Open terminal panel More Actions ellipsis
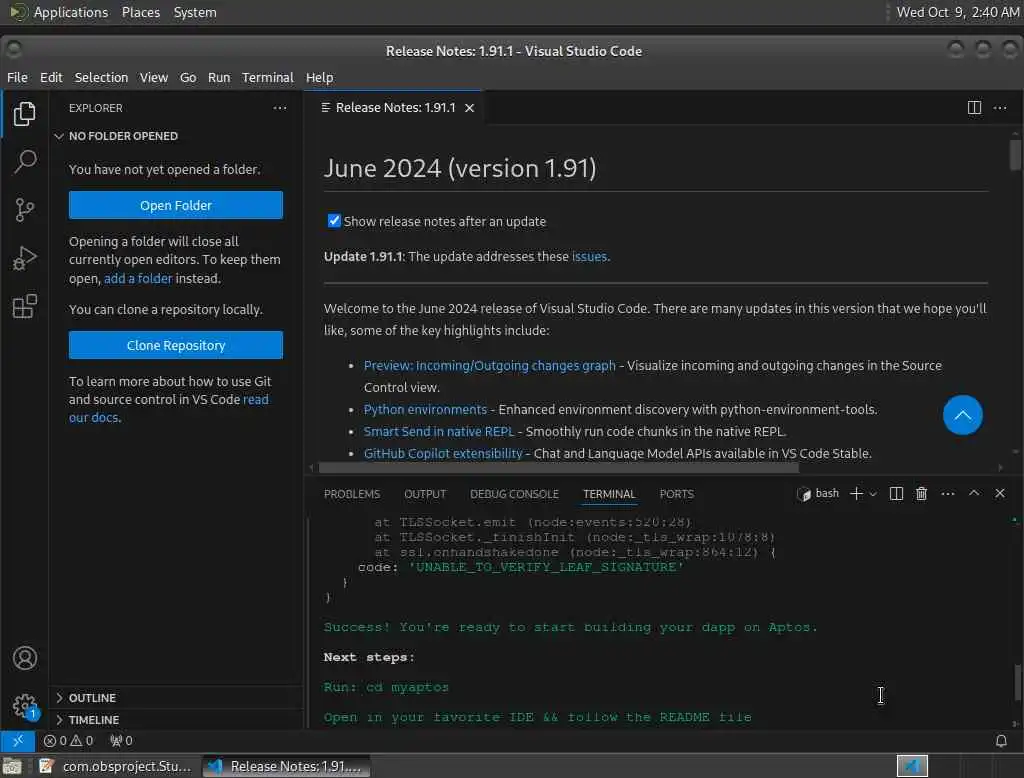Screen dimensions: 1024x778 [x=948, y=493]
